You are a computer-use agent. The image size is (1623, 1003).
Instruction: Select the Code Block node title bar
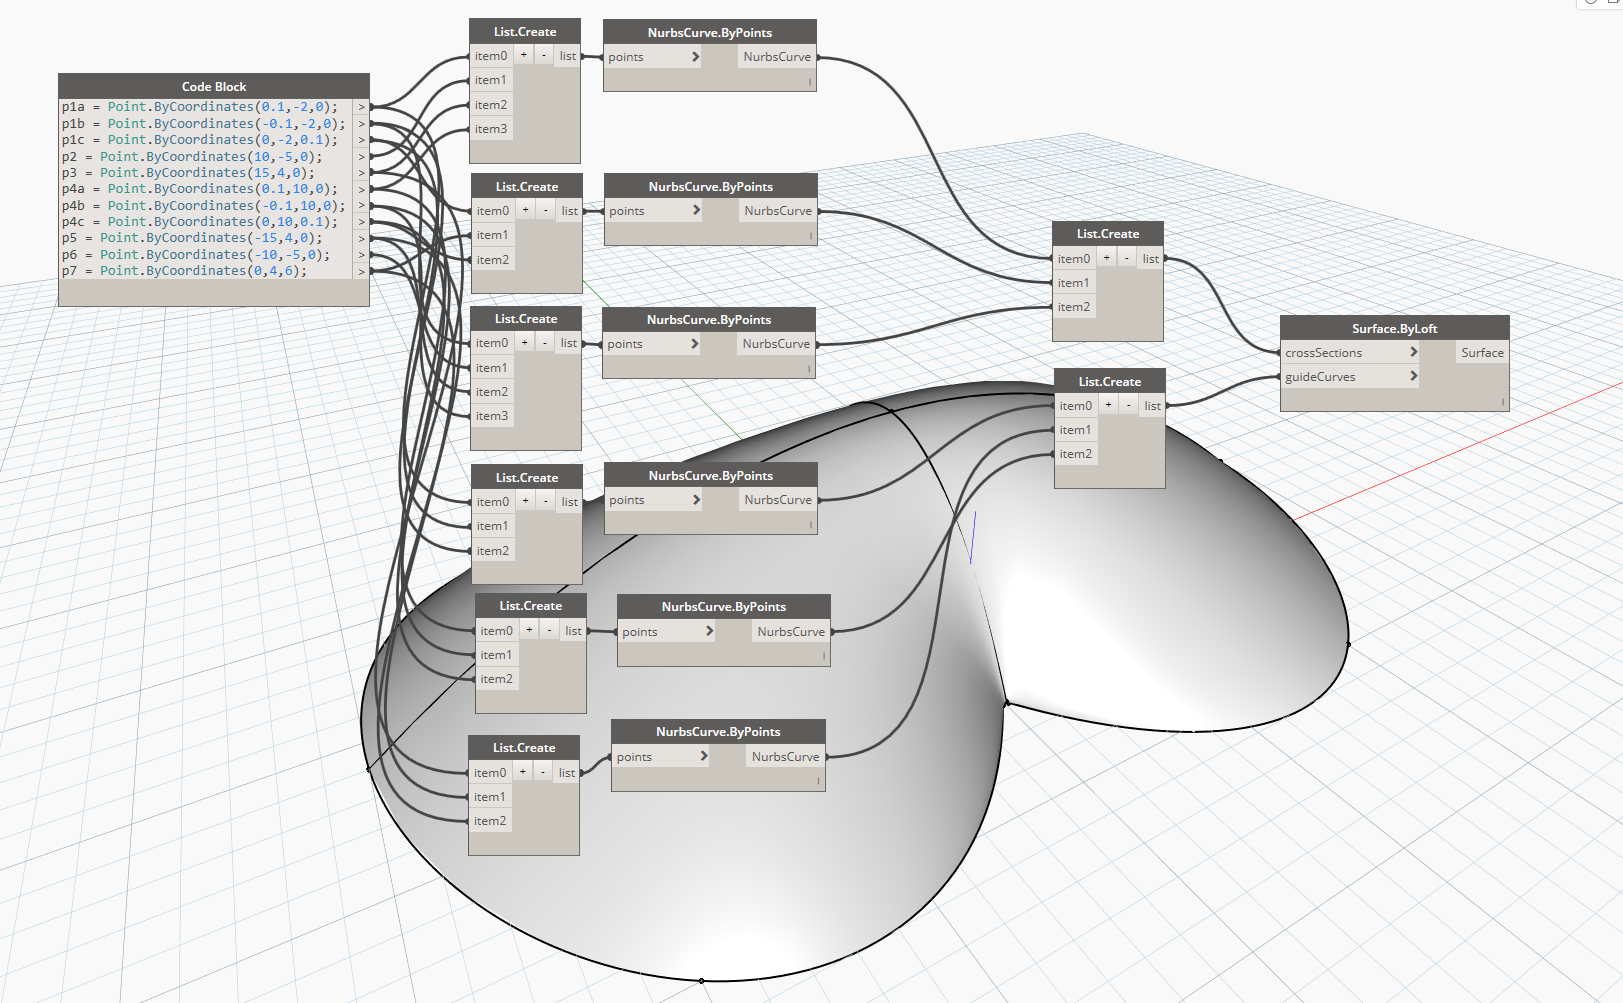214,86
